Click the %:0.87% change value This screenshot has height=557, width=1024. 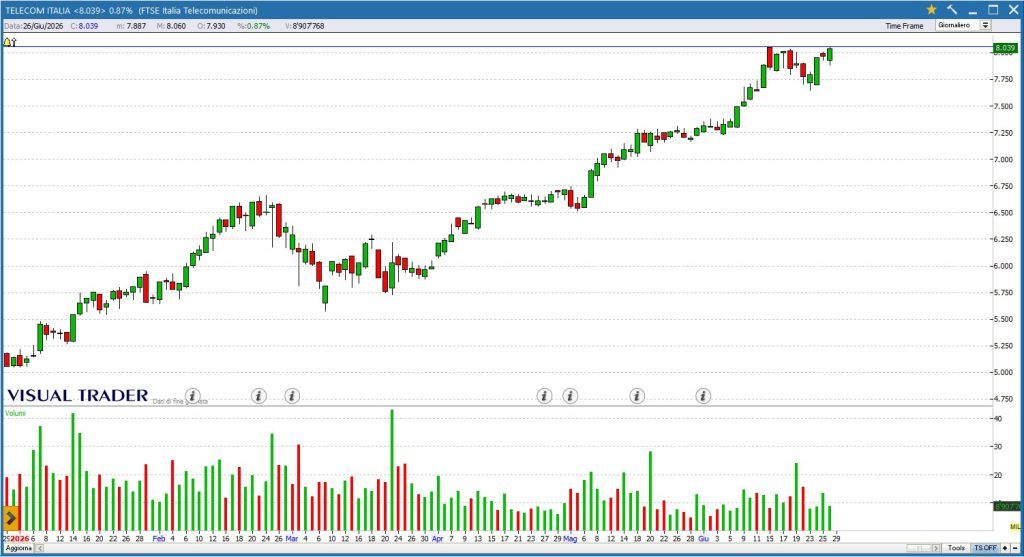tap(253, 26)
